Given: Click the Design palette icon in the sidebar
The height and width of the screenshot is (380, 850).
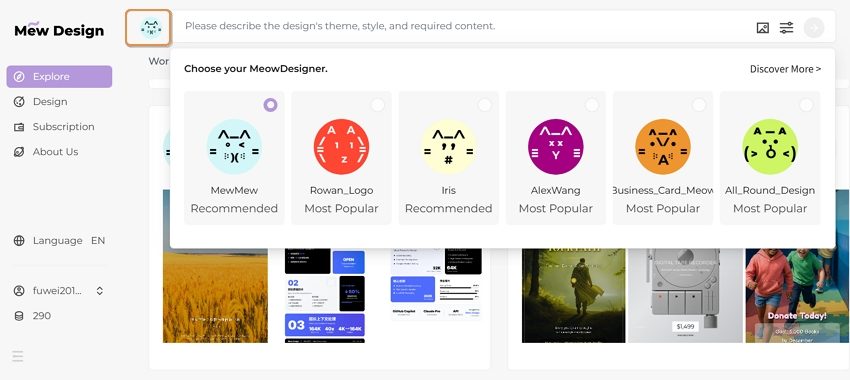Looking at the screenshot, I should 19,101.
